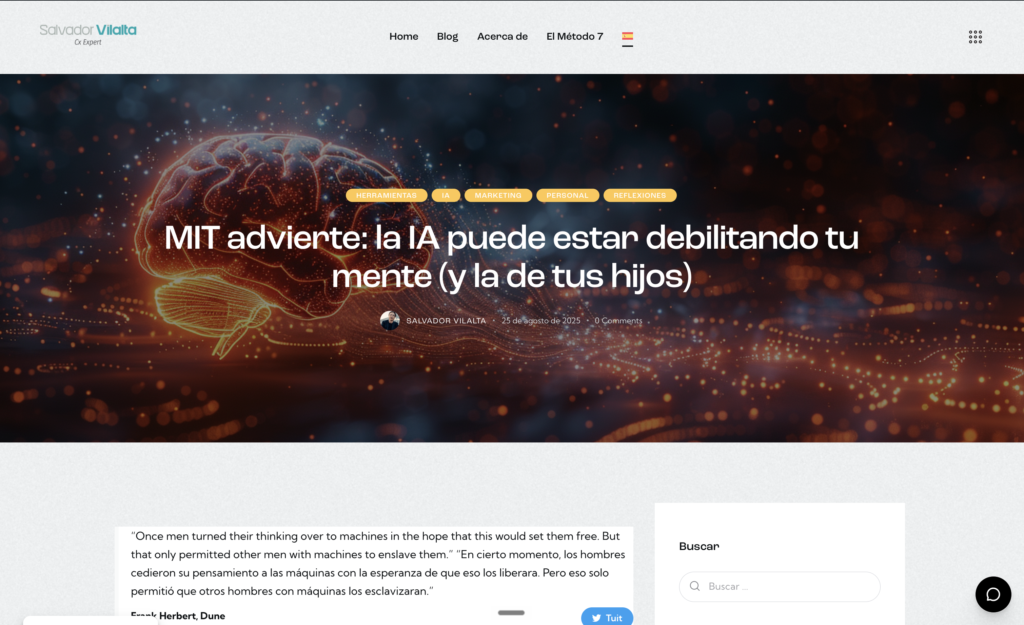The width and height of the screenshot is (1024, 625).
Task: Click the article title MIT advierte
Action: [511, 256]
